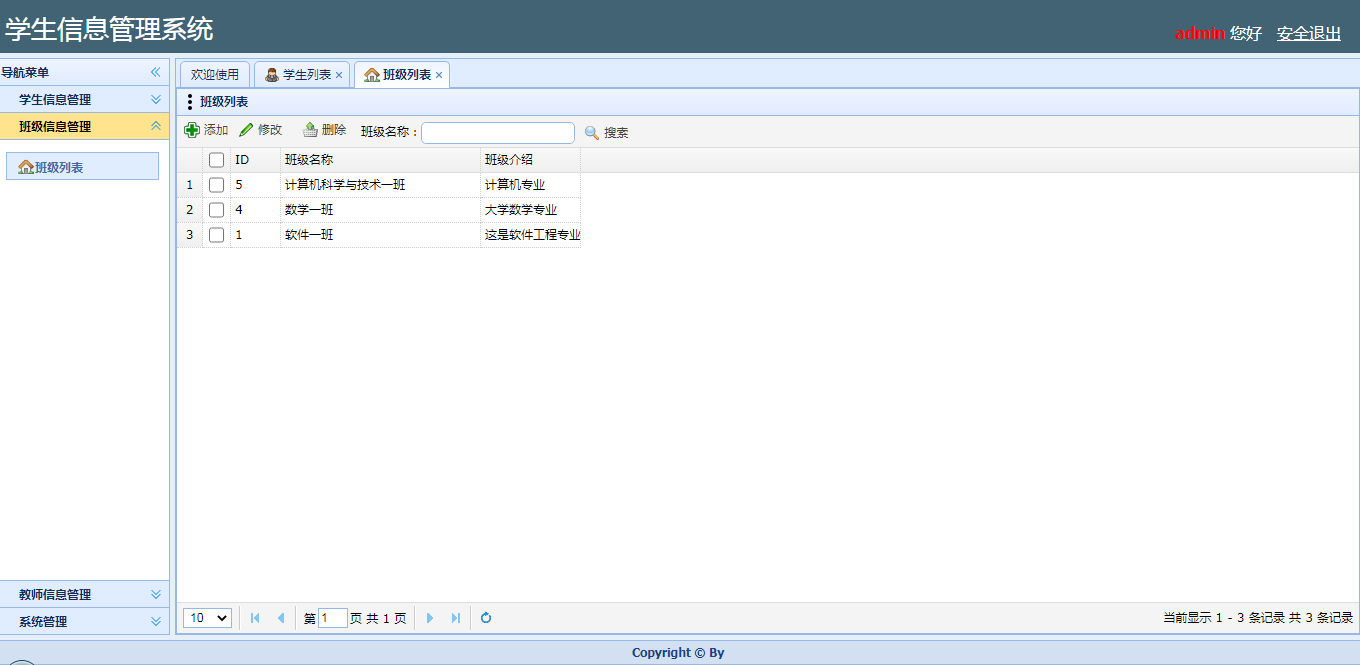Switch to the 欢迎使用 tab
Screen dimensions: 1360x665
[215, 75]
